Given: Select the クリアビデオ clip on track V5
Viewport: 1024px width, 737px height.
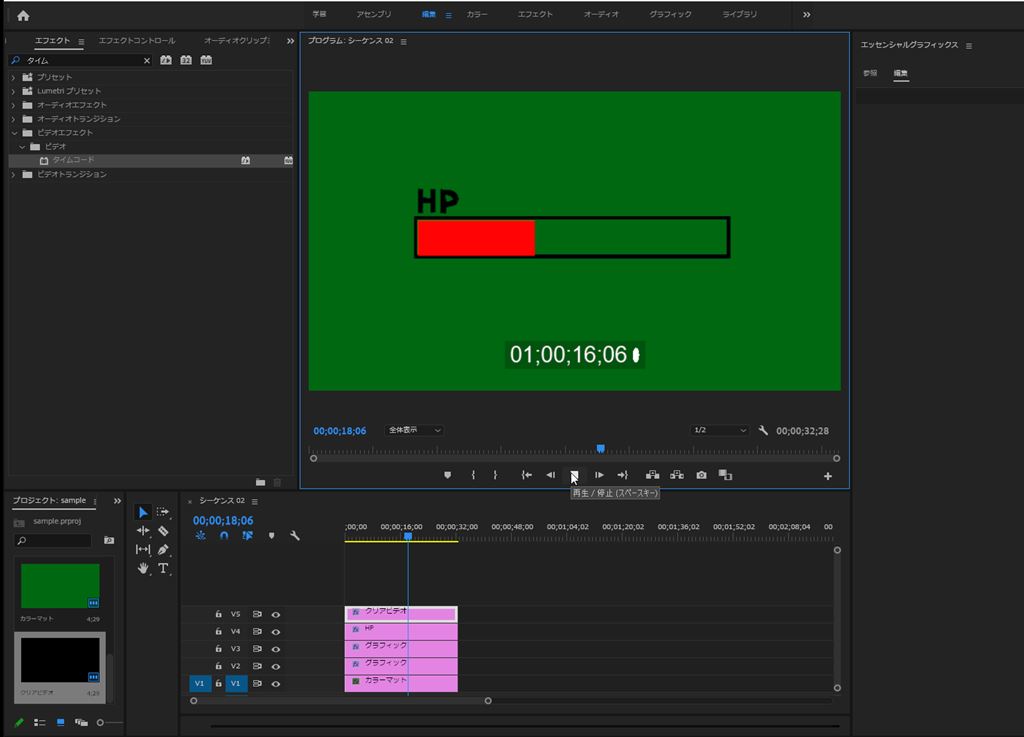Looking at the screenshot, I should [400, 614].
